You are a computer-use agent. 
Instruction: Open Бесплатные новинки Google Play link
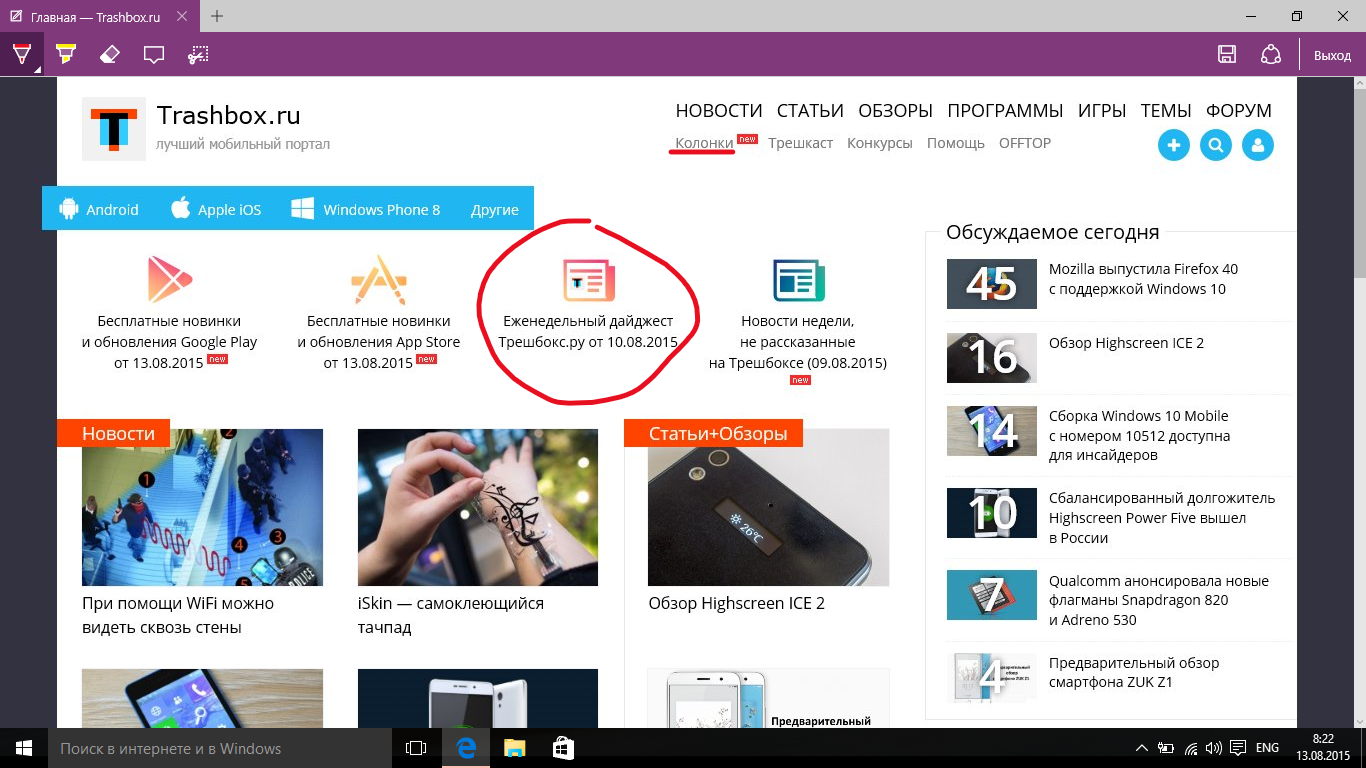(x=169, y=342)
